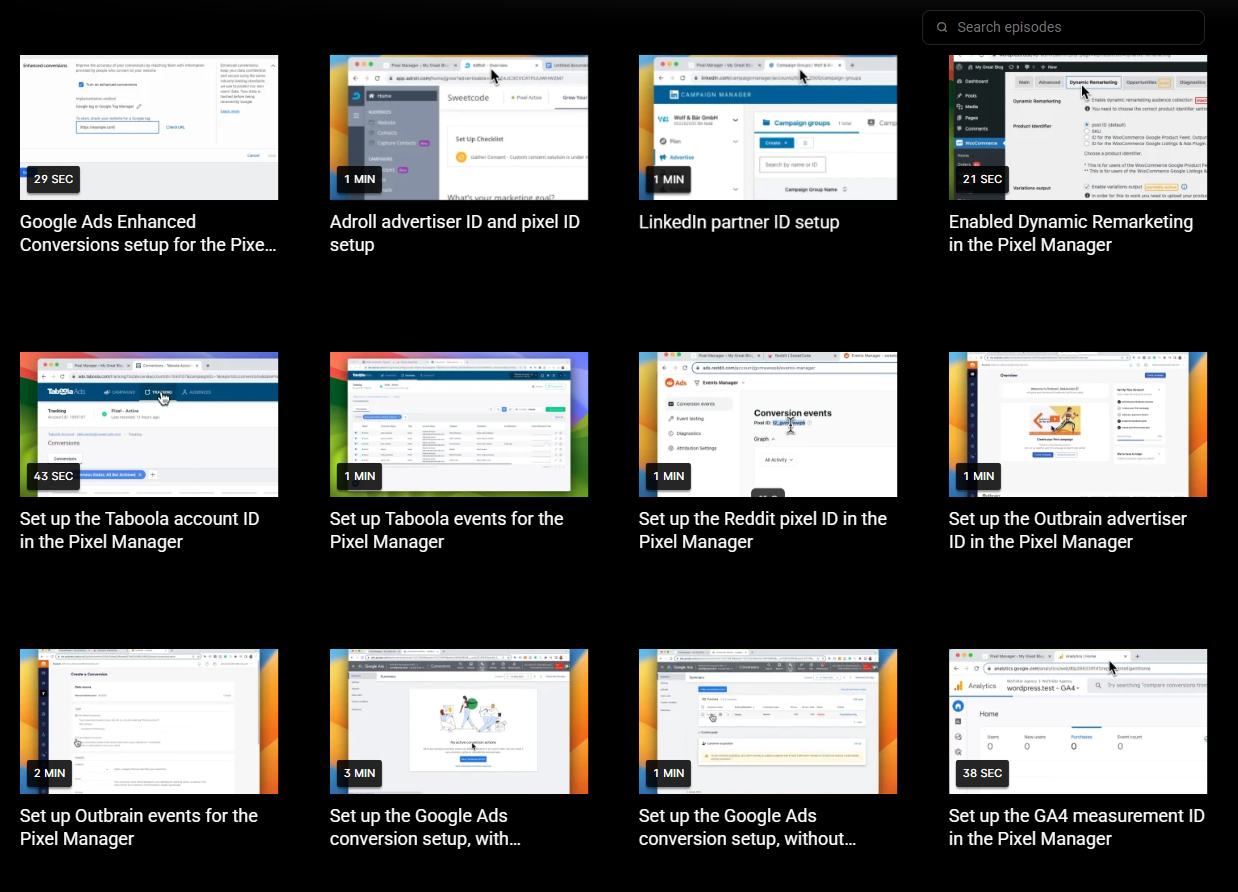
Task: Click the 43 SEC duration badge
Action: (53, 476)
